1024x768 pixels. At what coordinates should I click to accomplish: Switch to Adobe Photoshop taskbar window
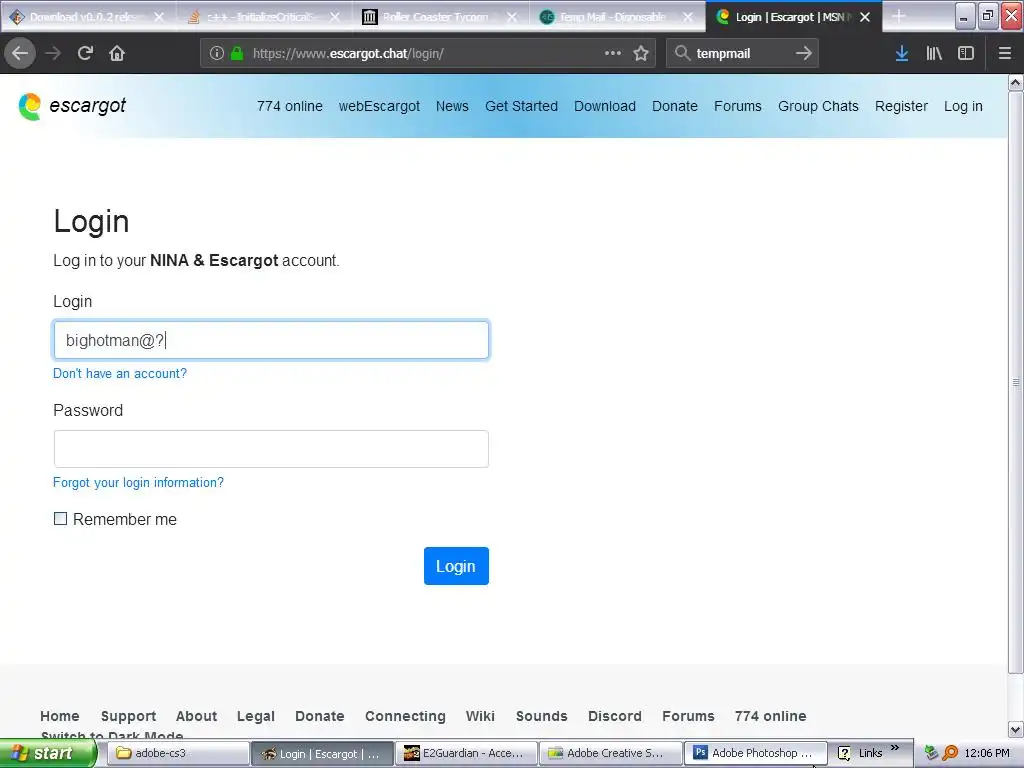pyautogui.click(x=755, y=753)
